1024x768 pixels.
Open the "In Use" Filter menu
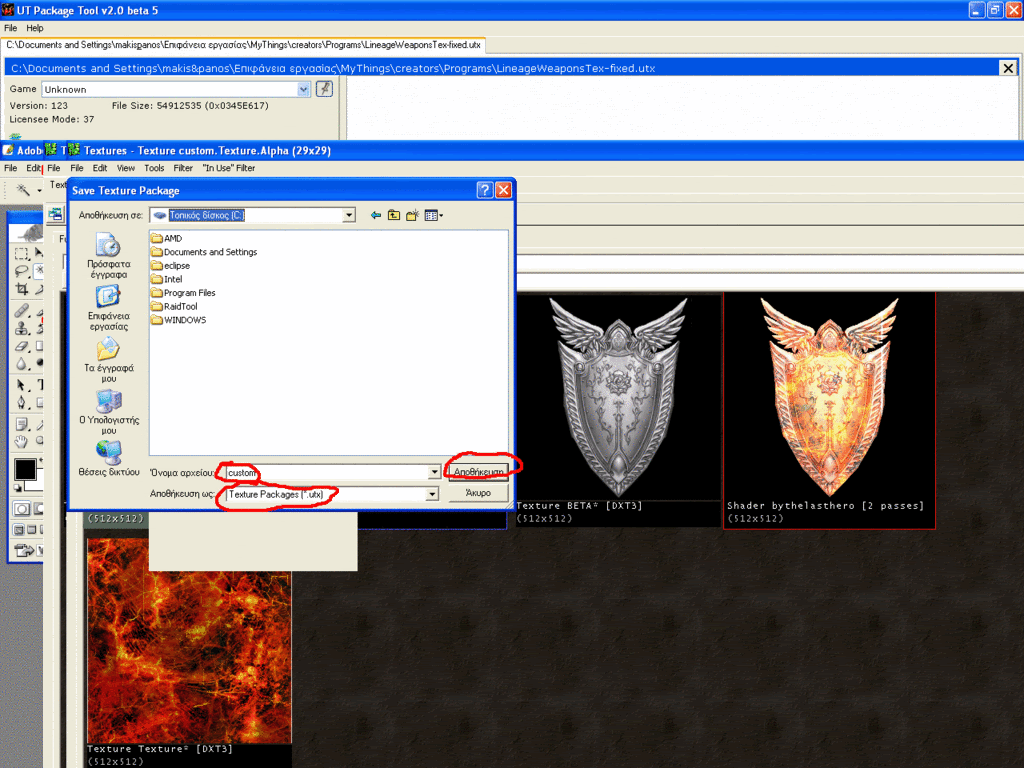(x=229, y=168)
